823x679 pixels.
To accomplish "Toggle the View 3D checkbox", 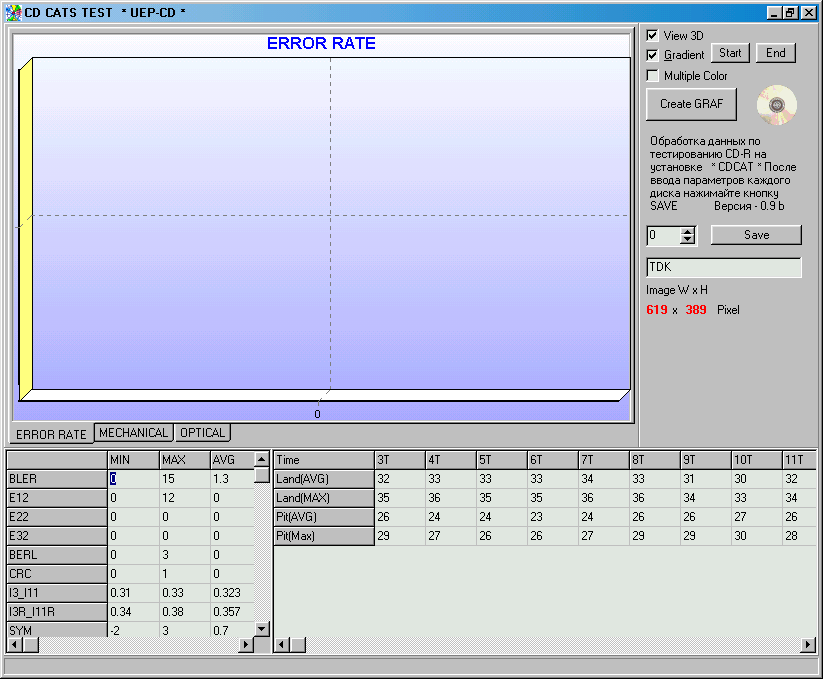I will [652, 36].
